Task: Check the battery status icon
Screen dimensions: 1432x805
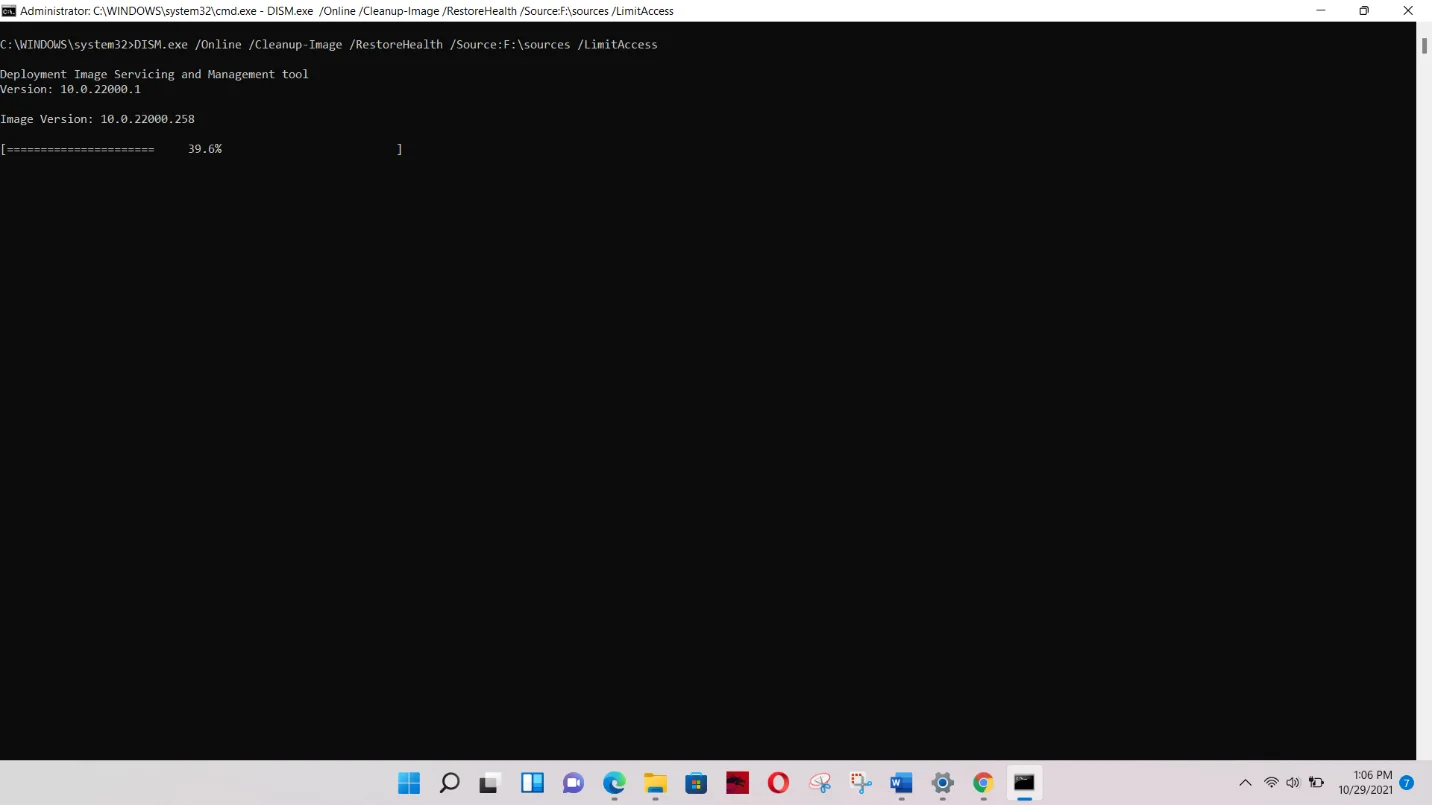Action: pyautogui.click(x=1317, y=783)
